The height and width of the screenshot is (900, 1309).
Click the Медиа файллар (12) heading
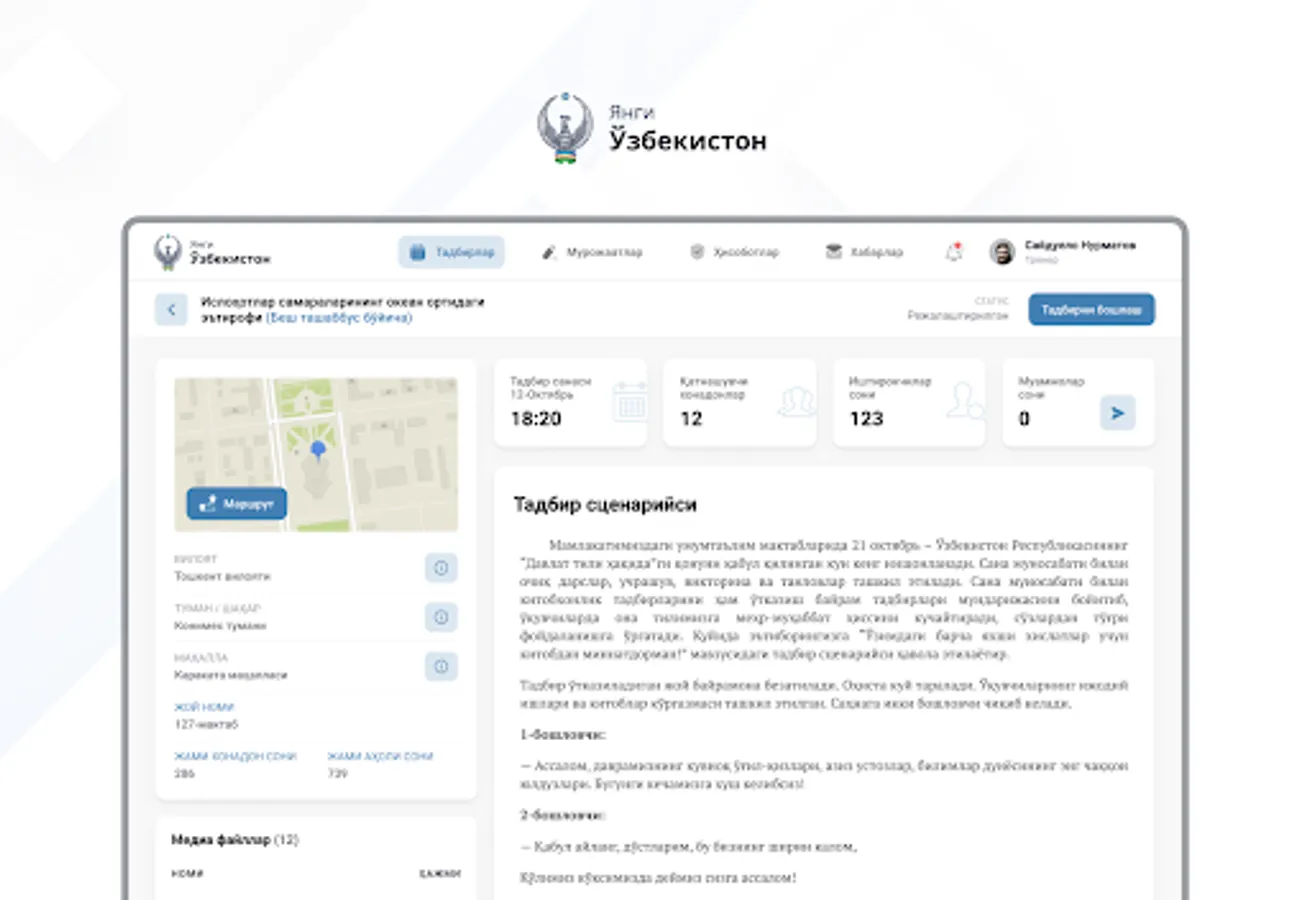pyautogui.click(x=235, y=840)
